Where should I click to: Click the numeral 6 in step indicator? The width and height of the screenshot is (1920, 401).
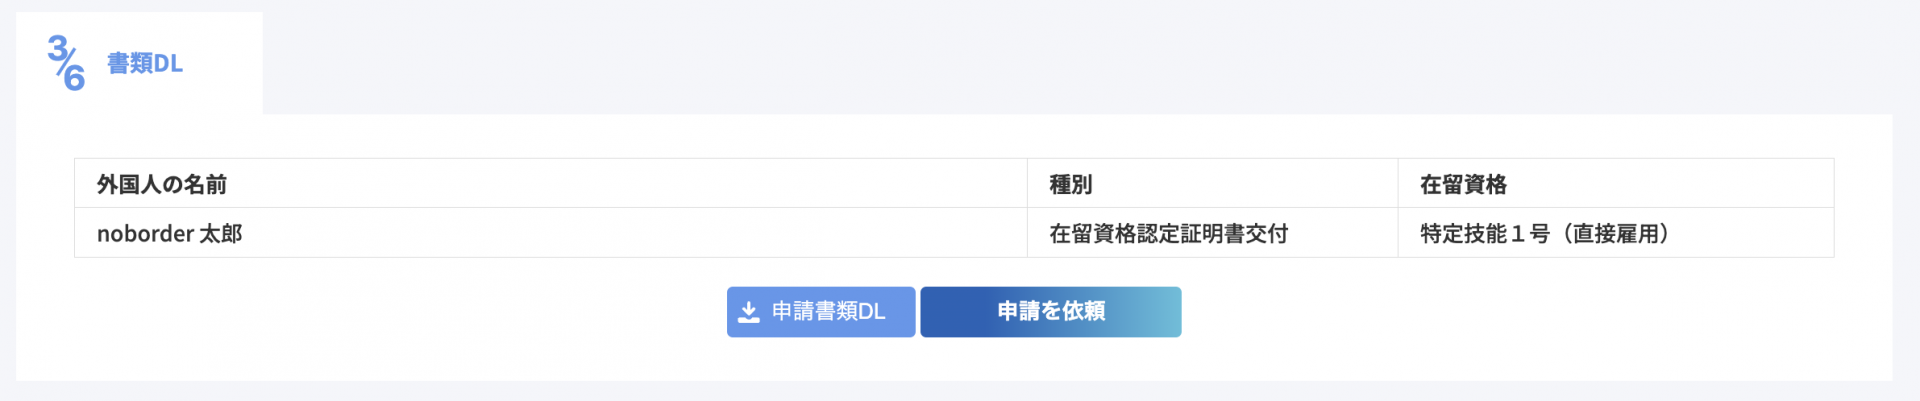coord(74,78)
